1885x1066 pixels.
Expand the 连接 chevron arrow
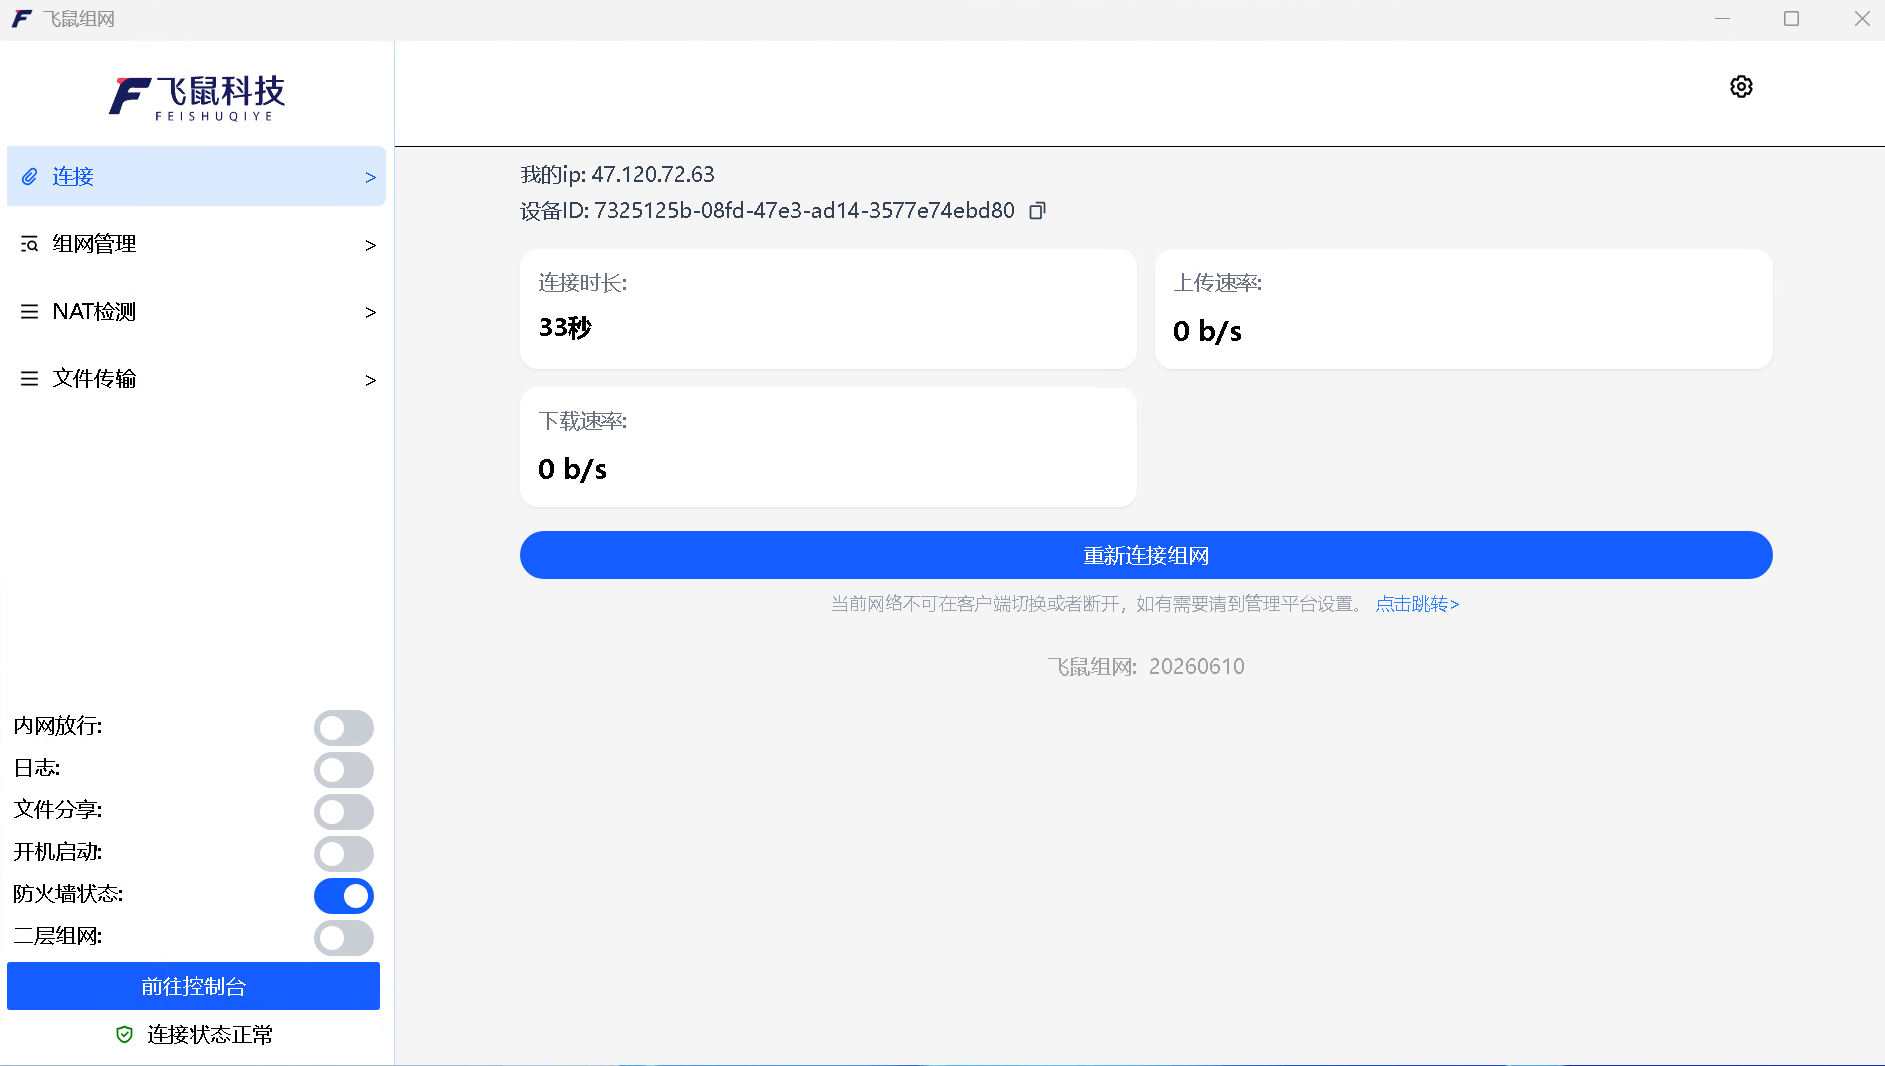pyautogui.click(x=370, y=177)
